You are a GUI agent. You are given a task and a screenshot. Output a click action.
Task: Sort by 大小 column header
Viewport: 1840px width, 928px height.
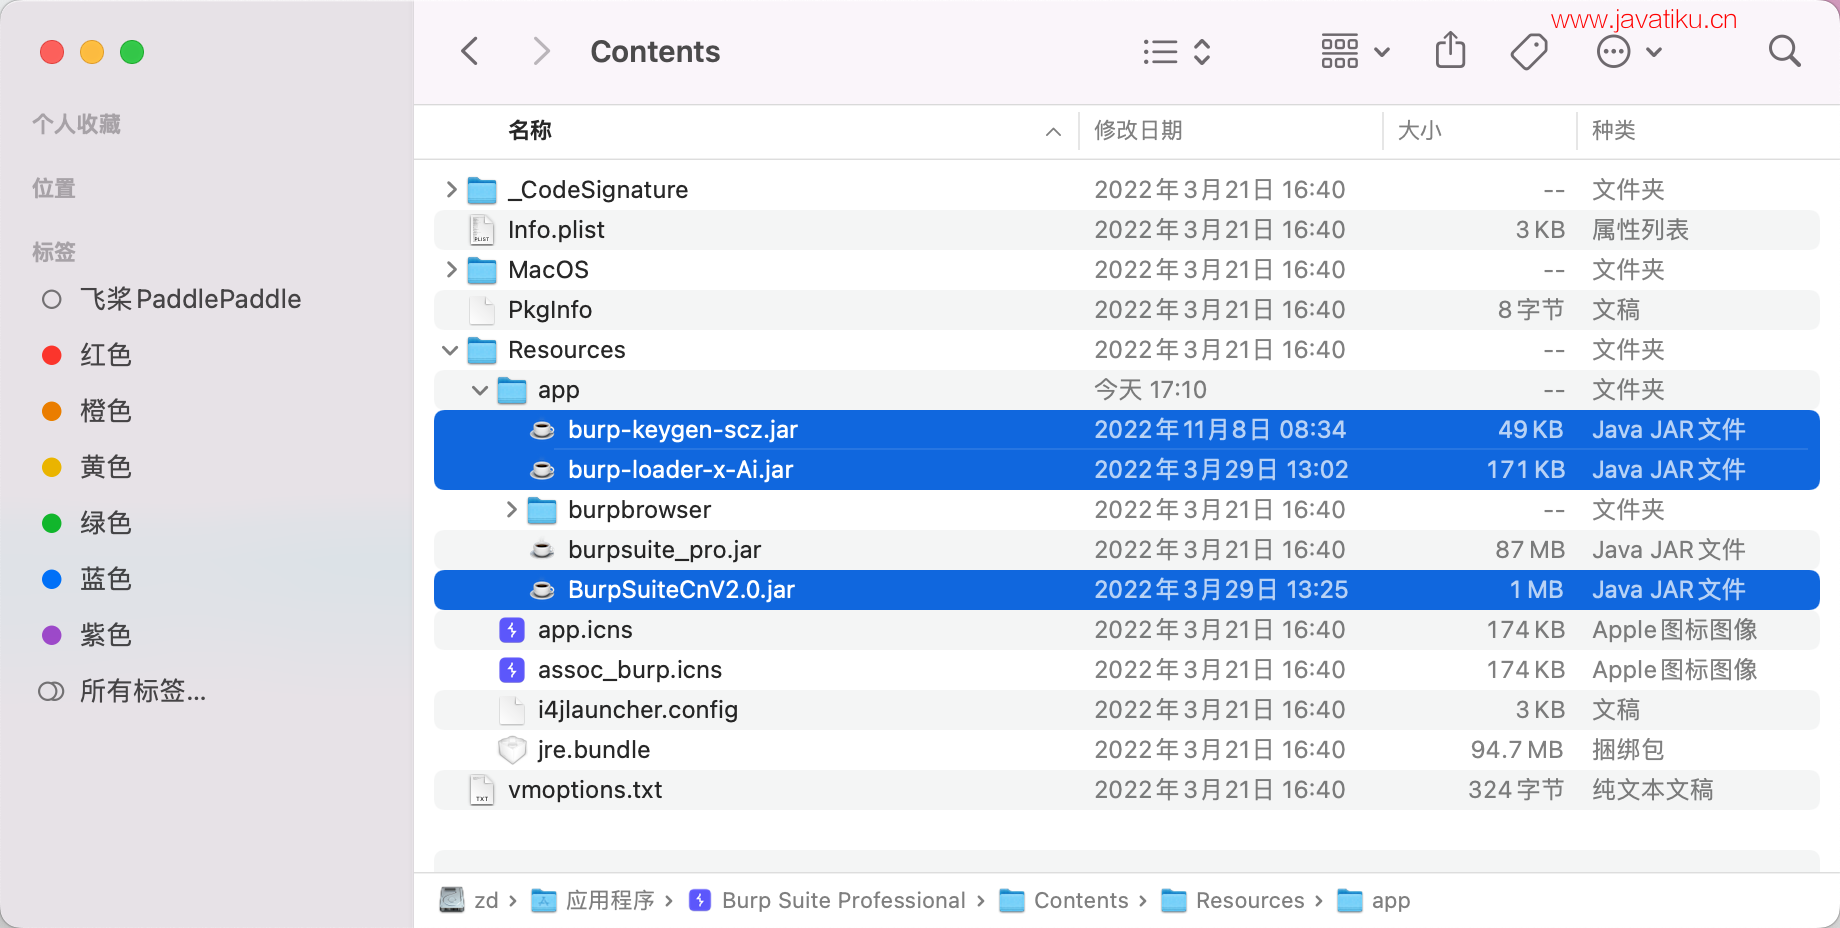click(1419, 130)
